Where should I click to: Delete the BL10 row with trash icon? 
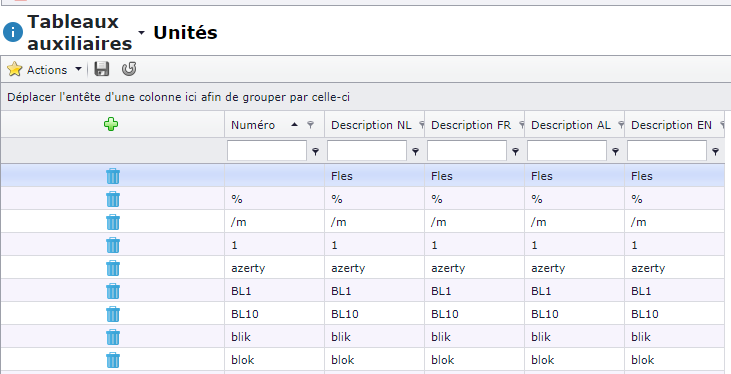pos(113,314)
